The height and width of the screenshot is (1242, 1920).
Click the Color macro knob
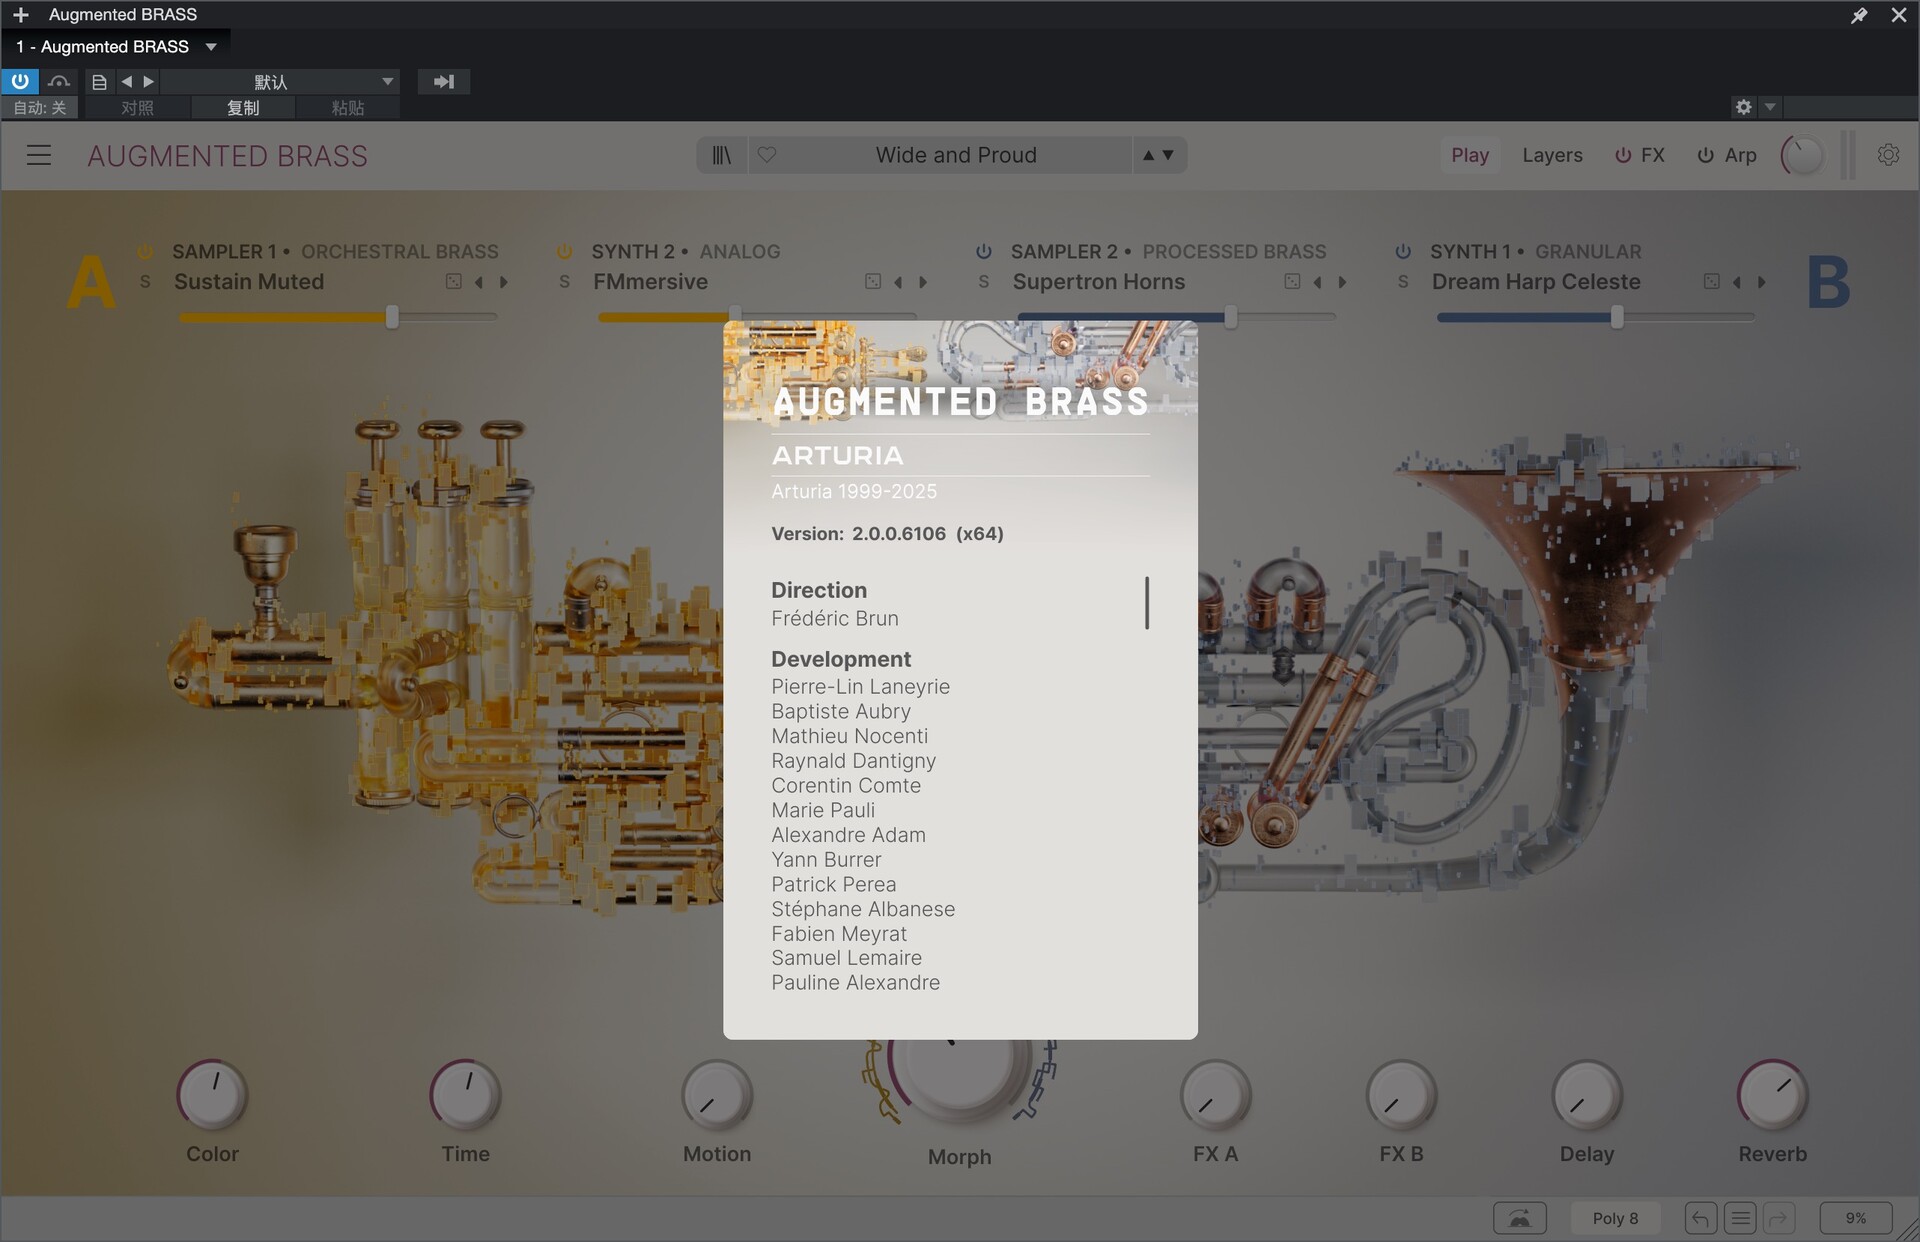[x=212, y=1095]
